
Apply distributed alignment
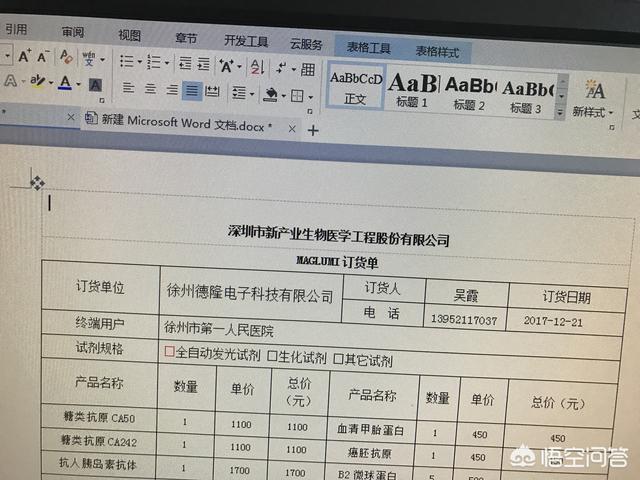pos(212,91)
